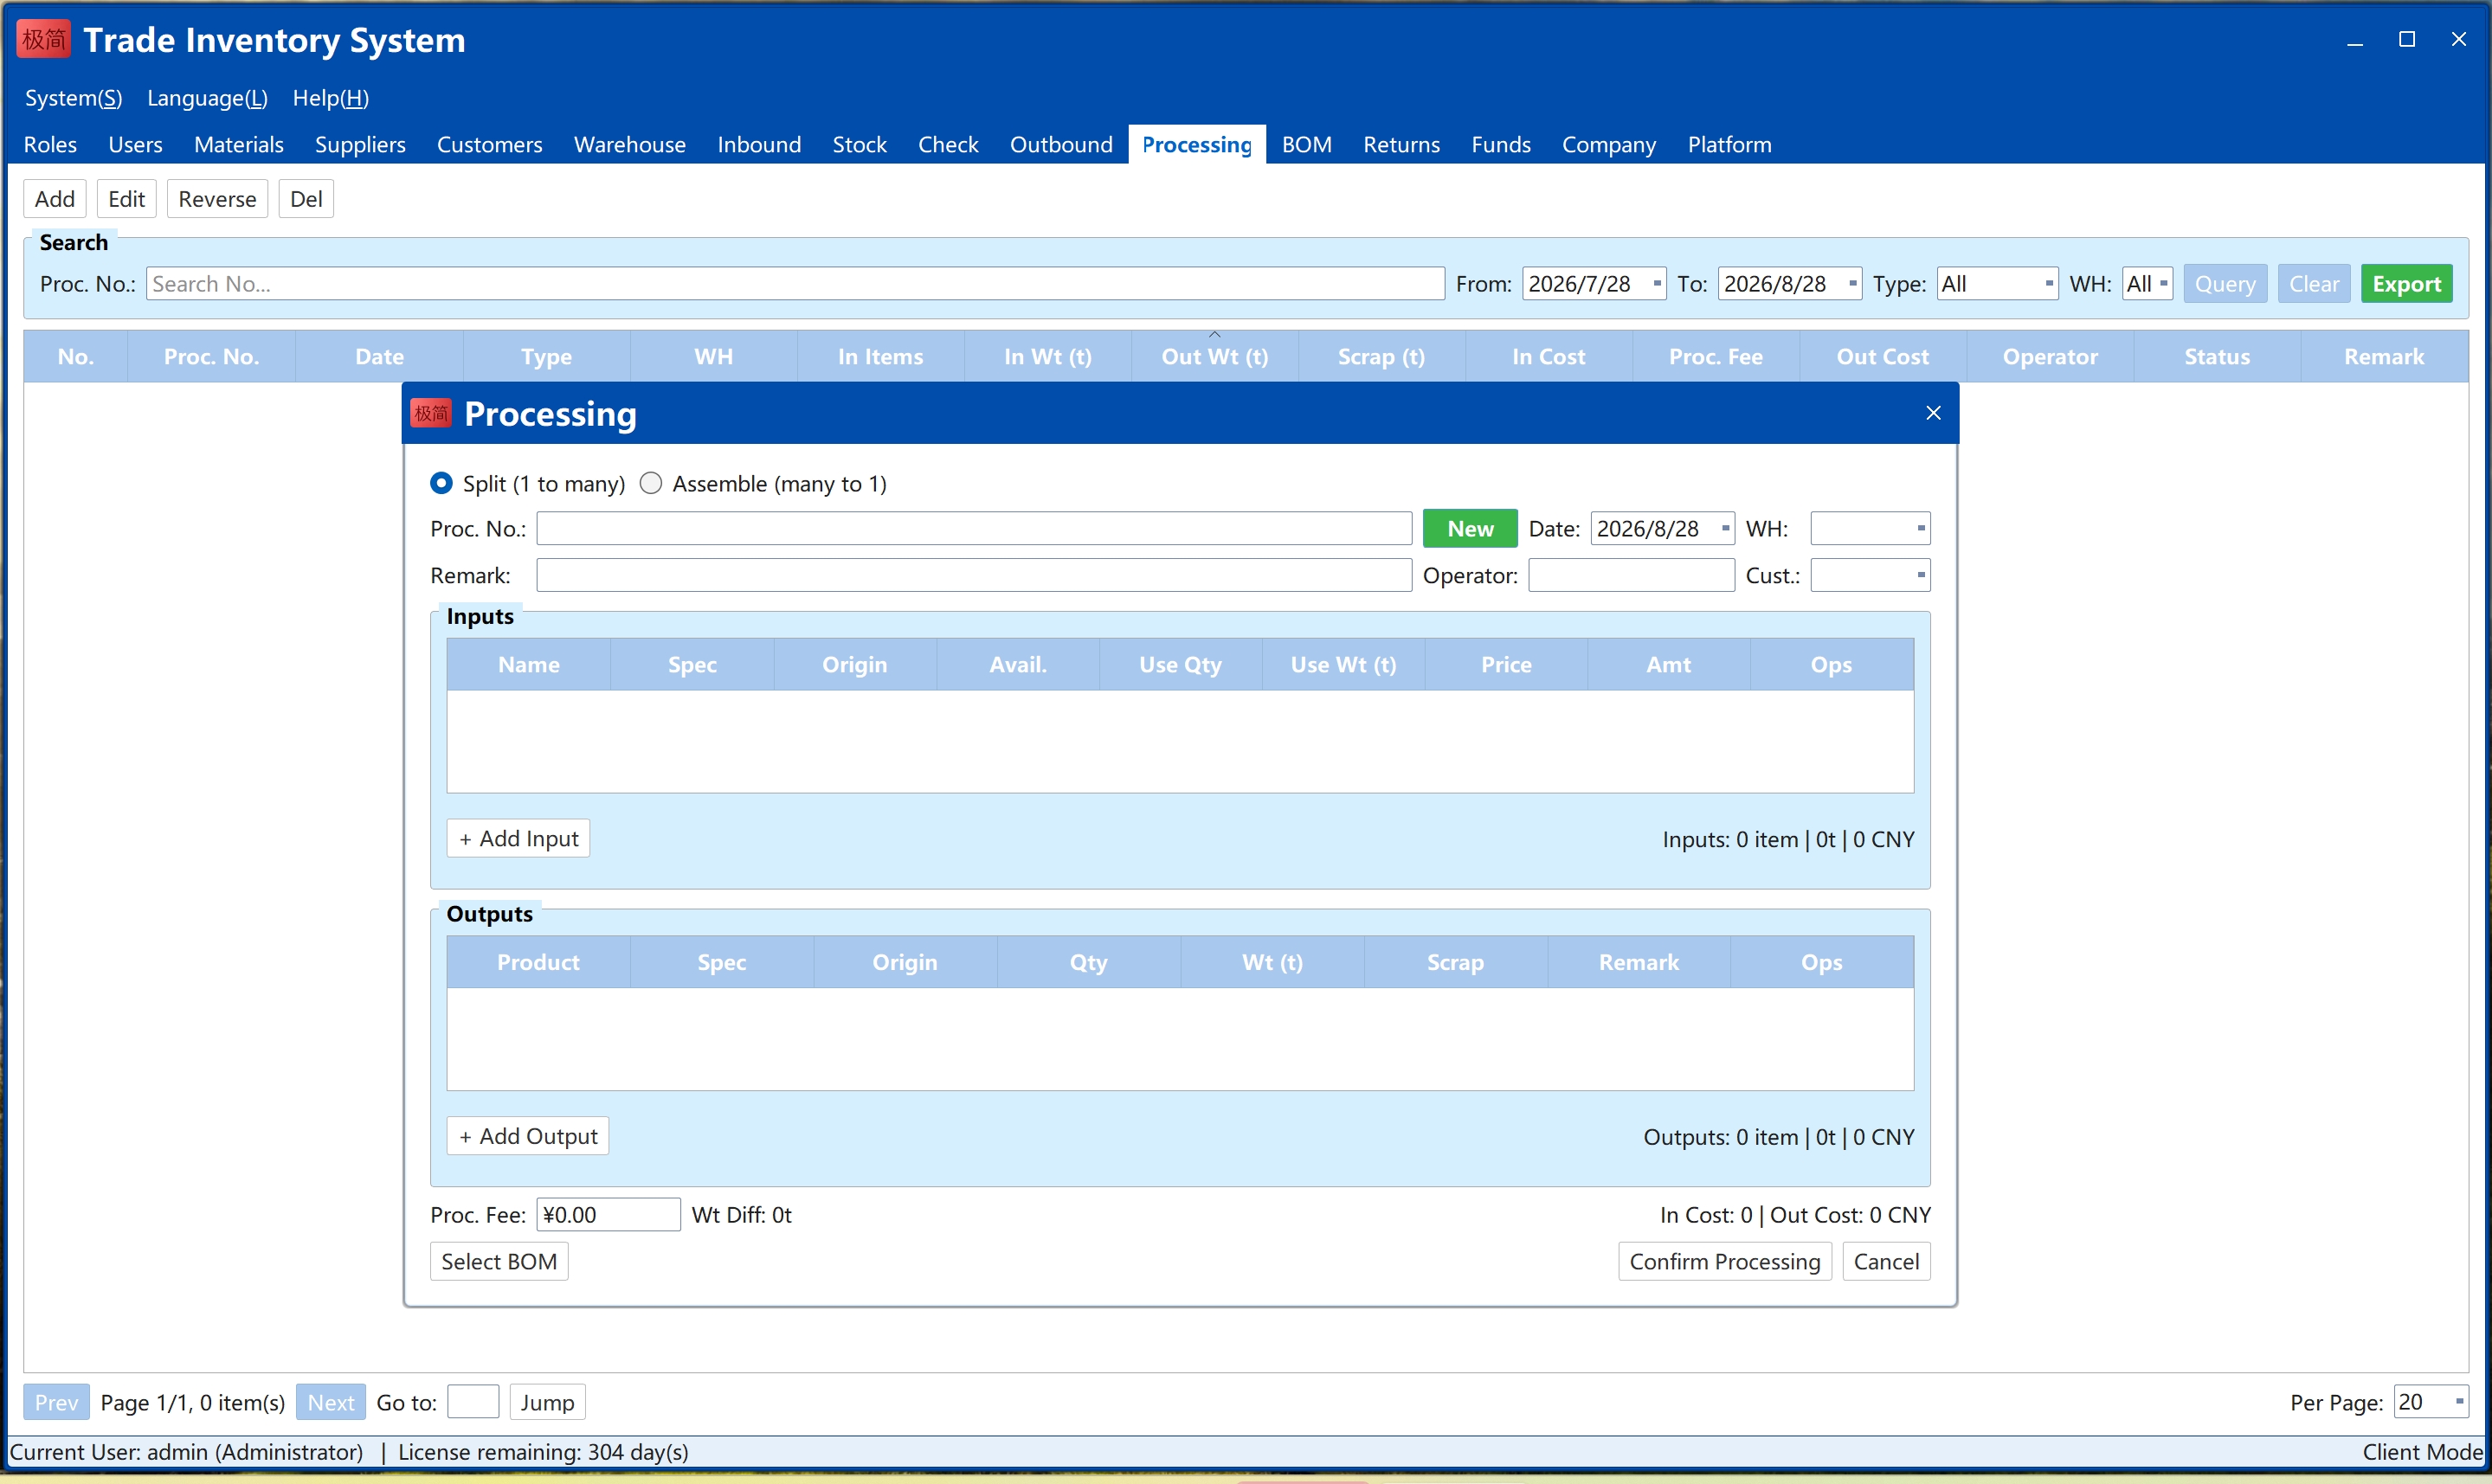2492x1484 pixels.
Task: Click the Edit toolbar button
Action: (127, 199)
